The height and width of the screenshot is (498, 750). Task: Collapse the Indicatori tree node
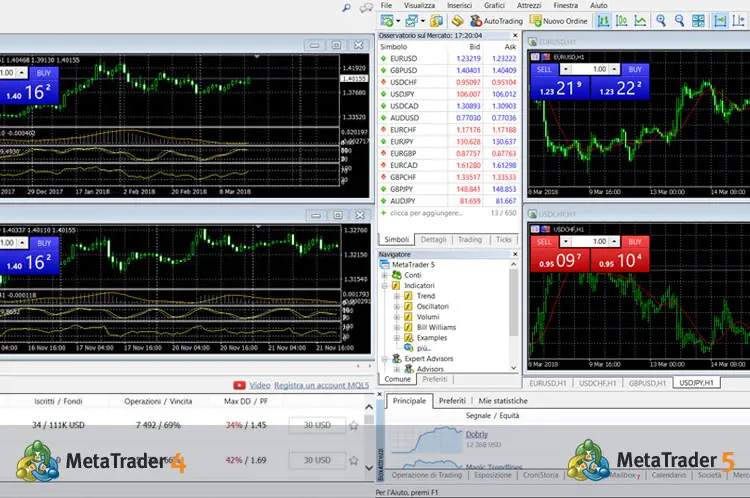[384, 286]
